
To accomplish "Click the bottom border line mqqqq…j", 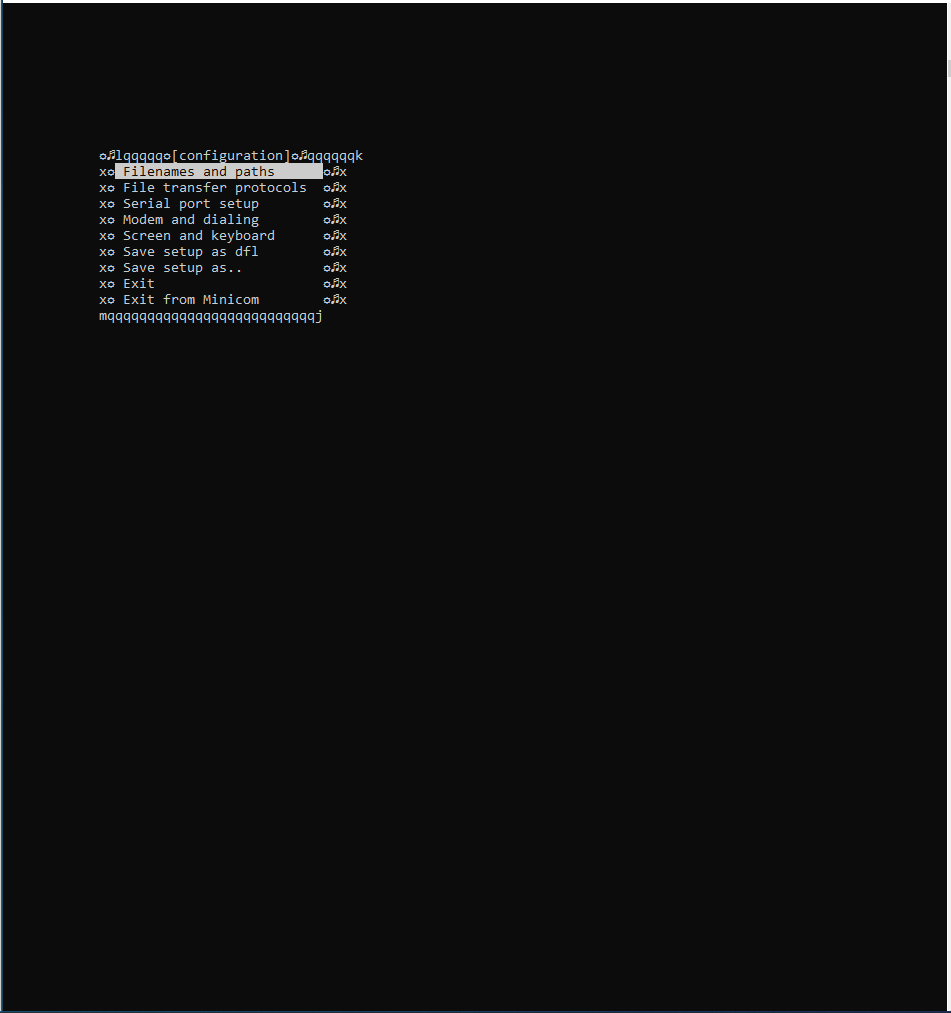I will [211, 317].
